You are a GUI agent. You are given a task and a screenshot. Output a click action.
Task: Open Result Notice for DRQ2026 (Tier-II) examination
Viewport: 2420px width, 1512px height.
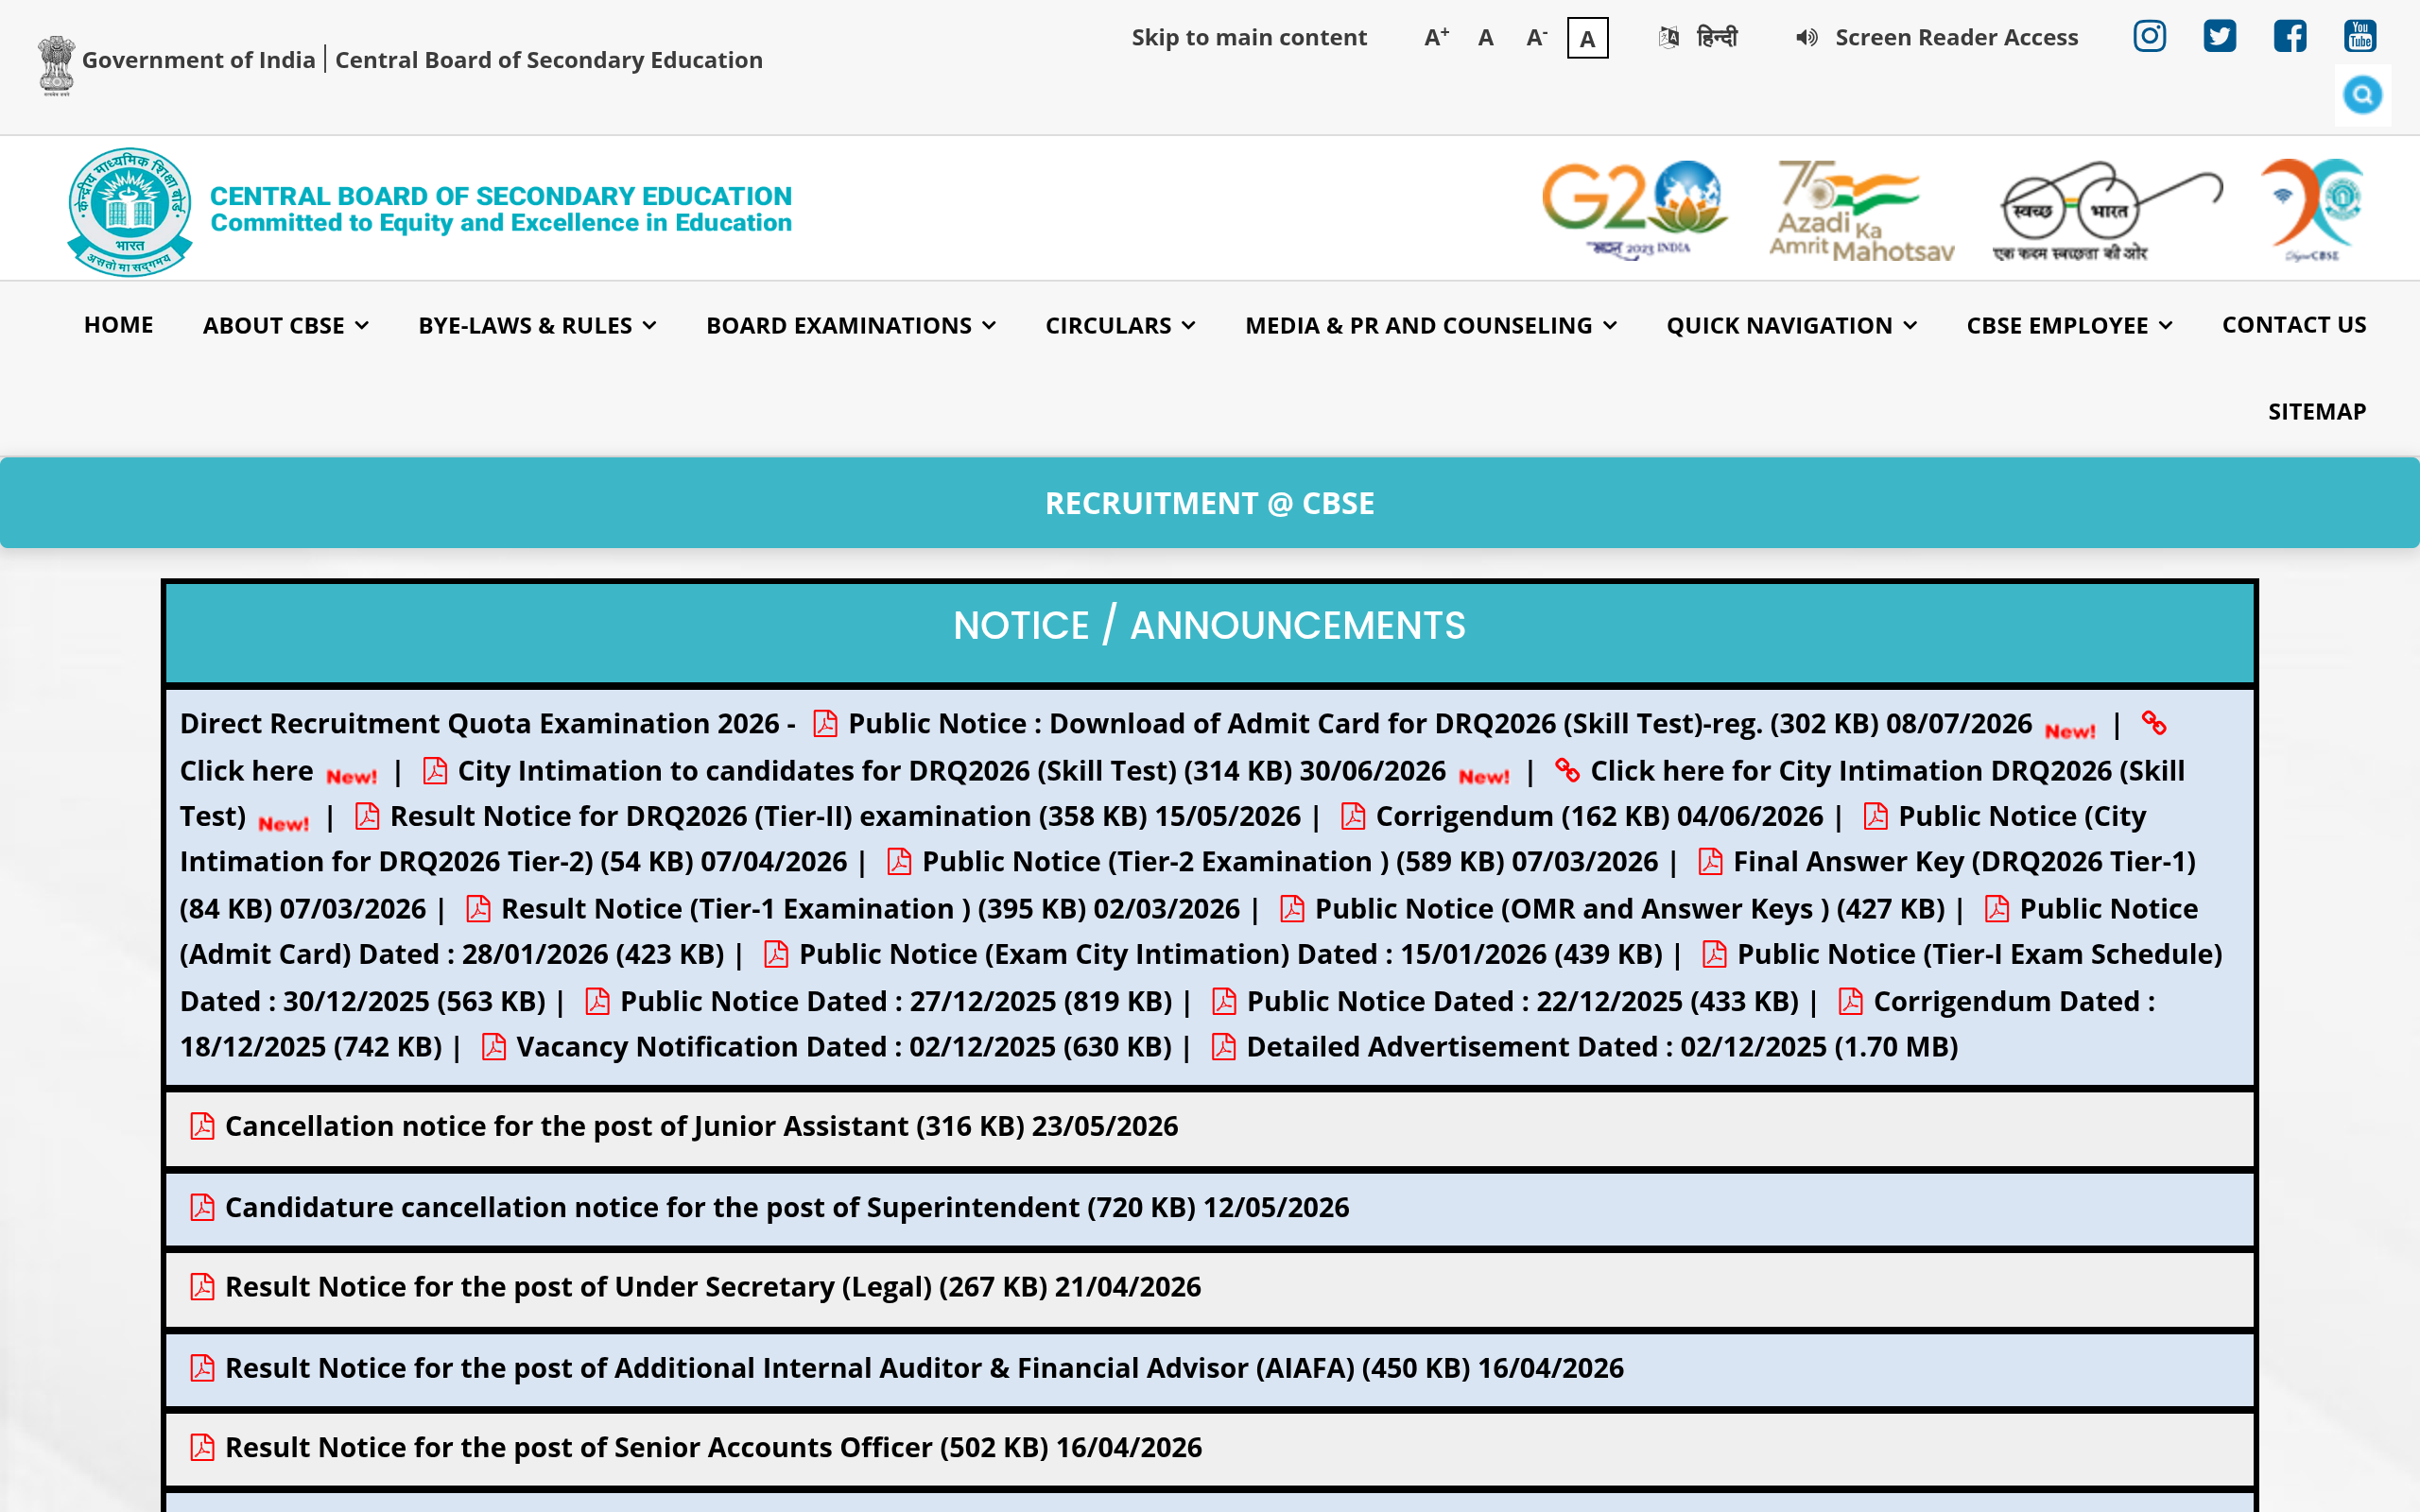[x=845, y=816]
